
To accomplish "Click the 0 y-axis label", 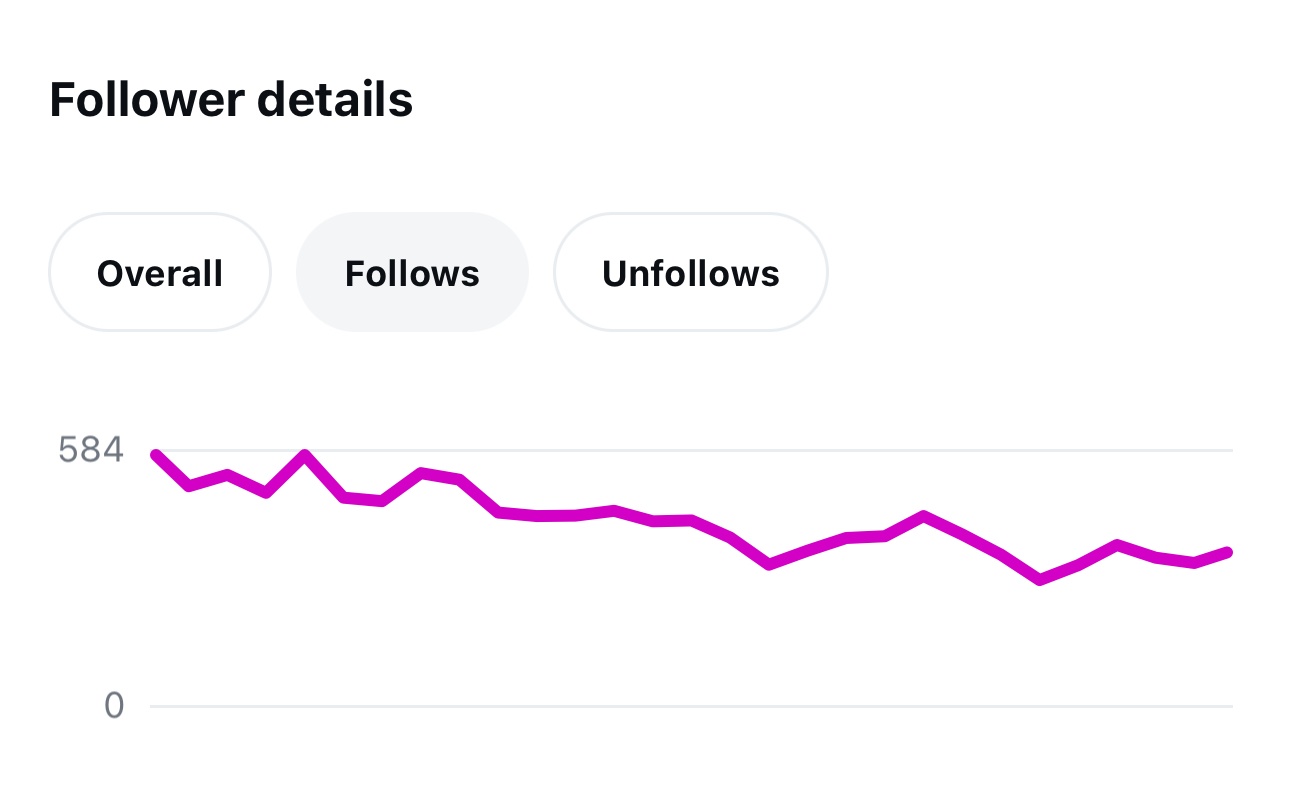I will (x=114, y=706).
